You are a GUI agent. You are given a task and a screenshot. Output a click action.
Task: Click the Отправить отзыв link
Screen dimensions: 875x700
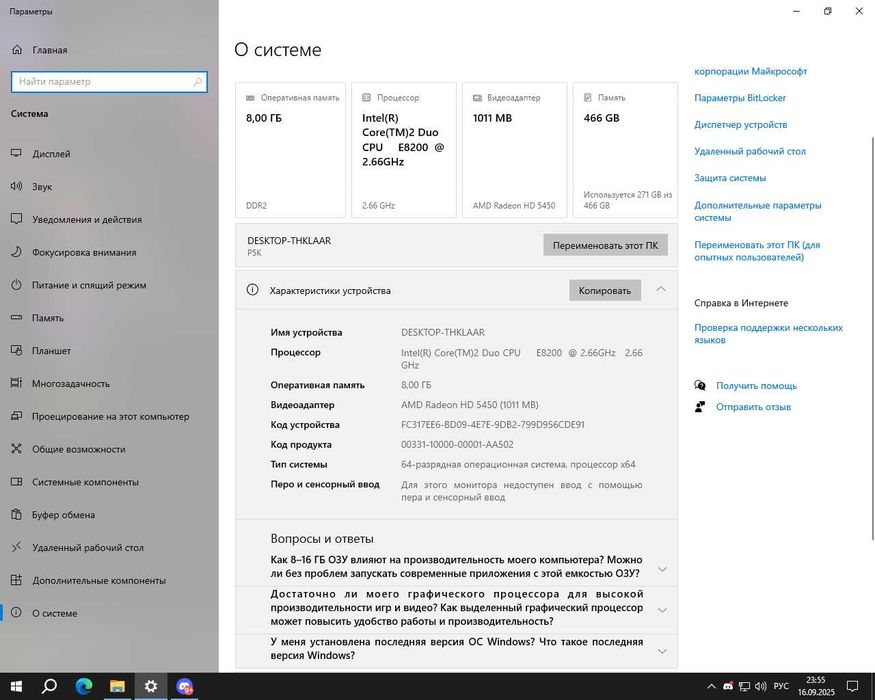[x=753, y=407]
